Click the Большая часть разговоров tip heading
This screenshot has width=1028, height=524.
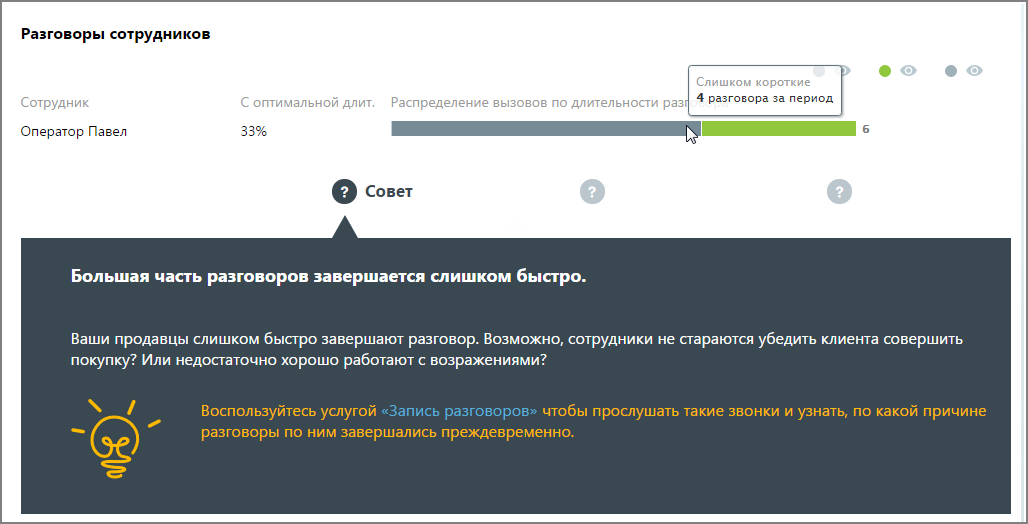328,276
